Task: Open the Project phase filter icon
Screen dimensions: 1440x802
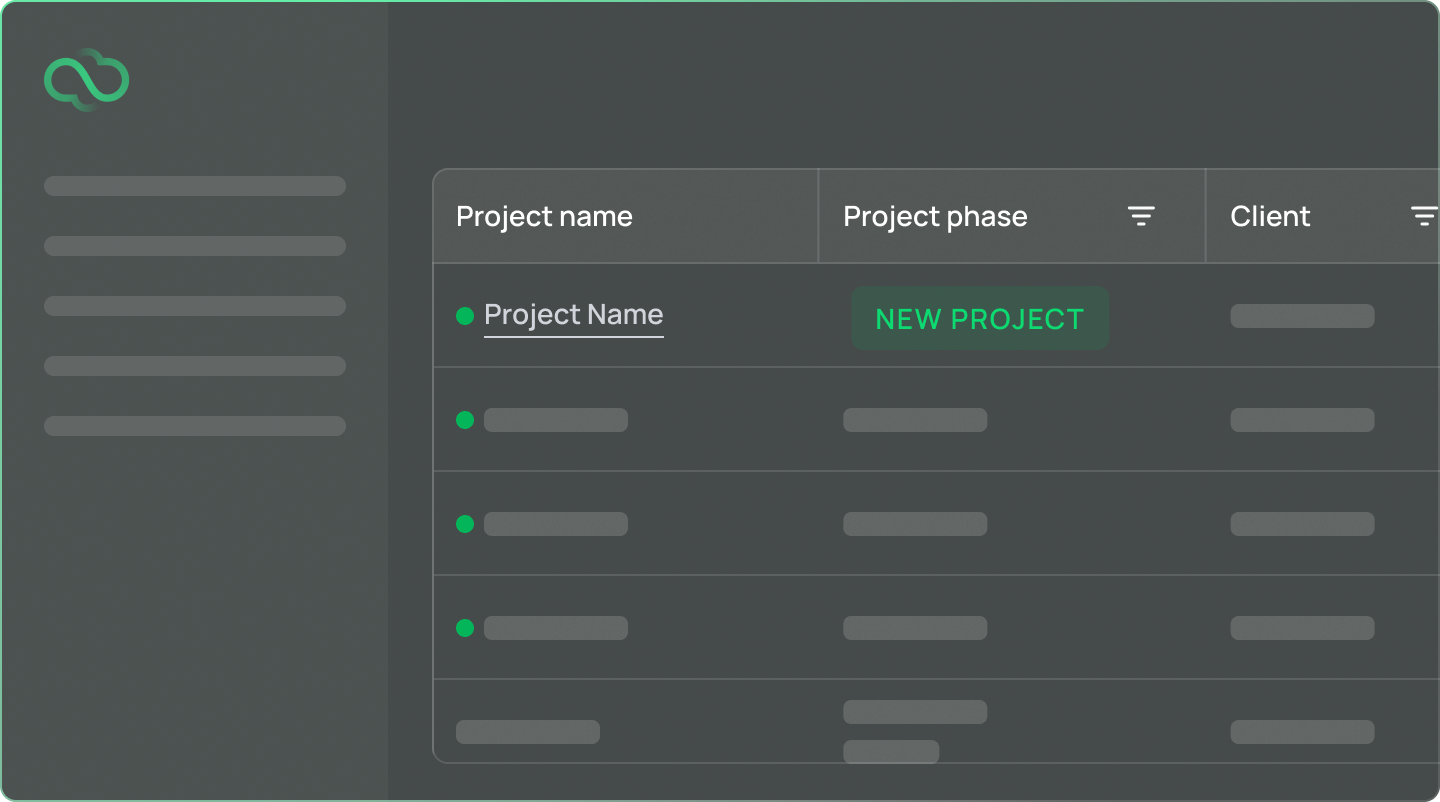Action: [x=1141, y=216]
